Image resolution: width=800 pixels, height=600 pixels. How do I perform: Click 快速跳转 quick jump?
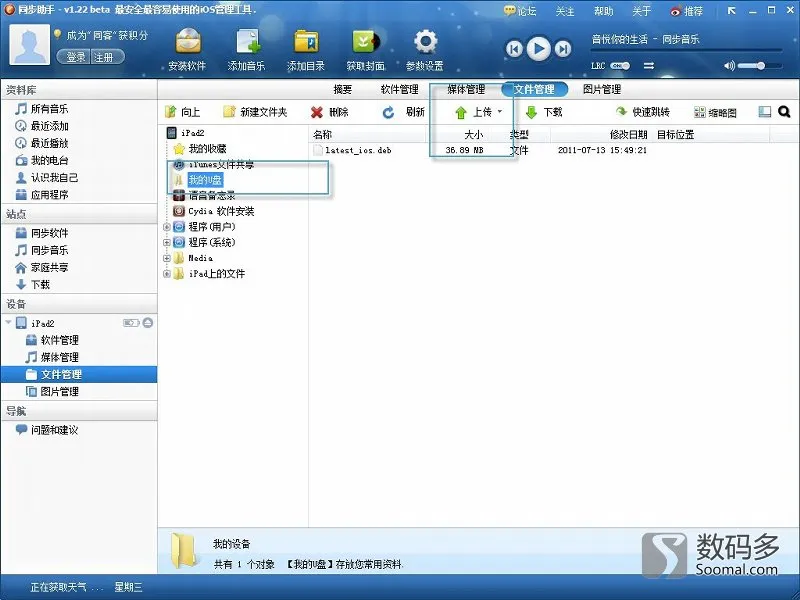[x=642, y=112]
